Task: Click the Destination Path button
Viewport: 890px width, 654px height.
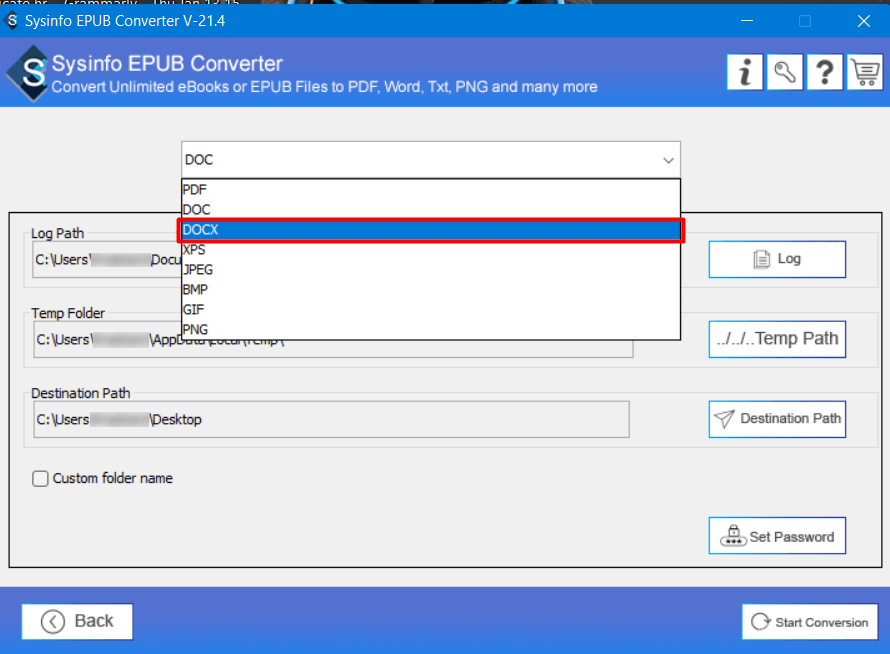Action: 777,419
